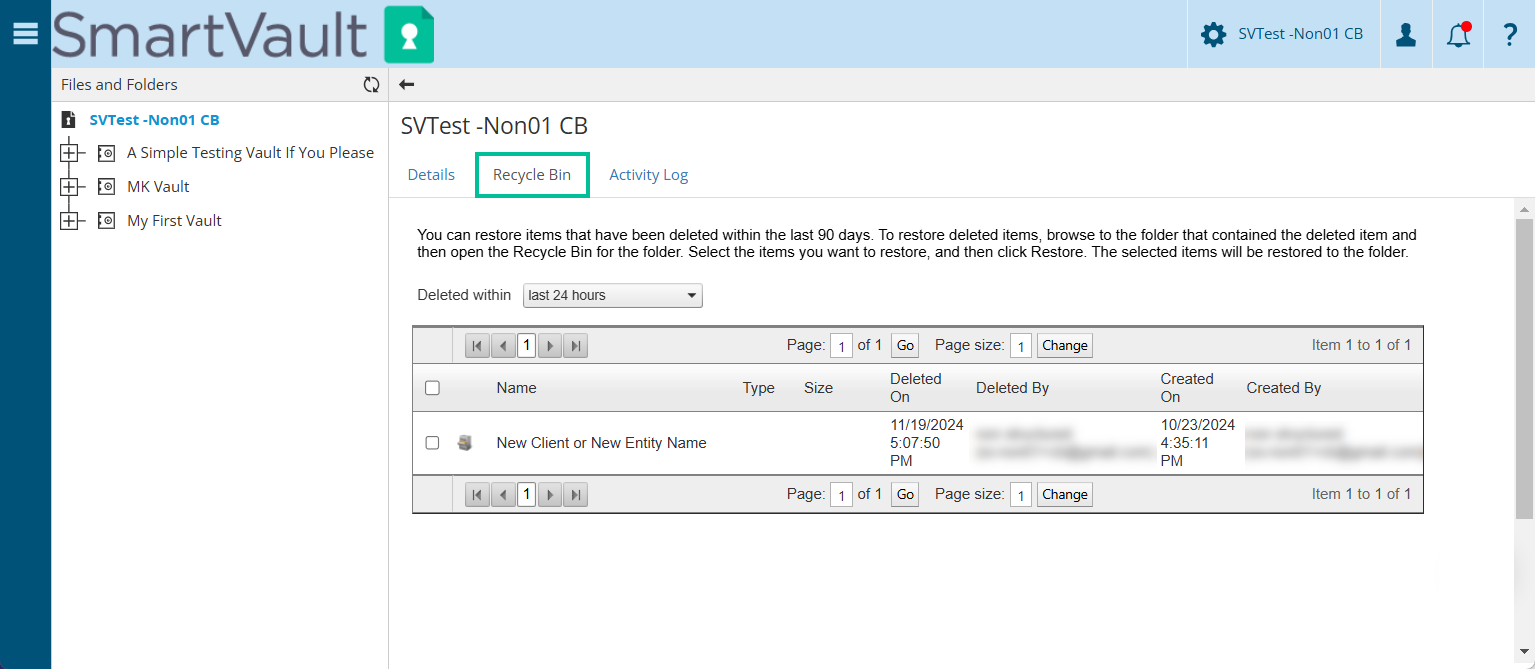Click scrollbar up arrow in content pane

(x=1525, y=209)
